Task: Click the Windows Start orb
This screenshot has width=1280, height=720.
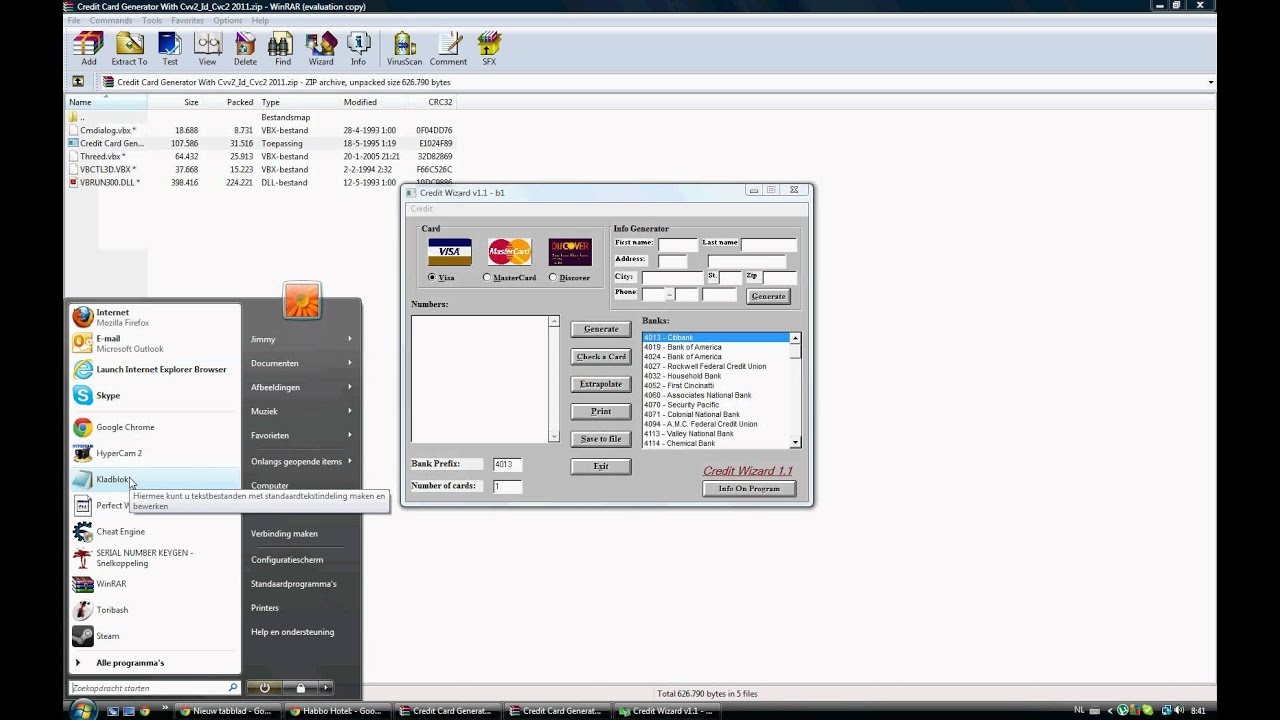Action: (x=84, y=708)
